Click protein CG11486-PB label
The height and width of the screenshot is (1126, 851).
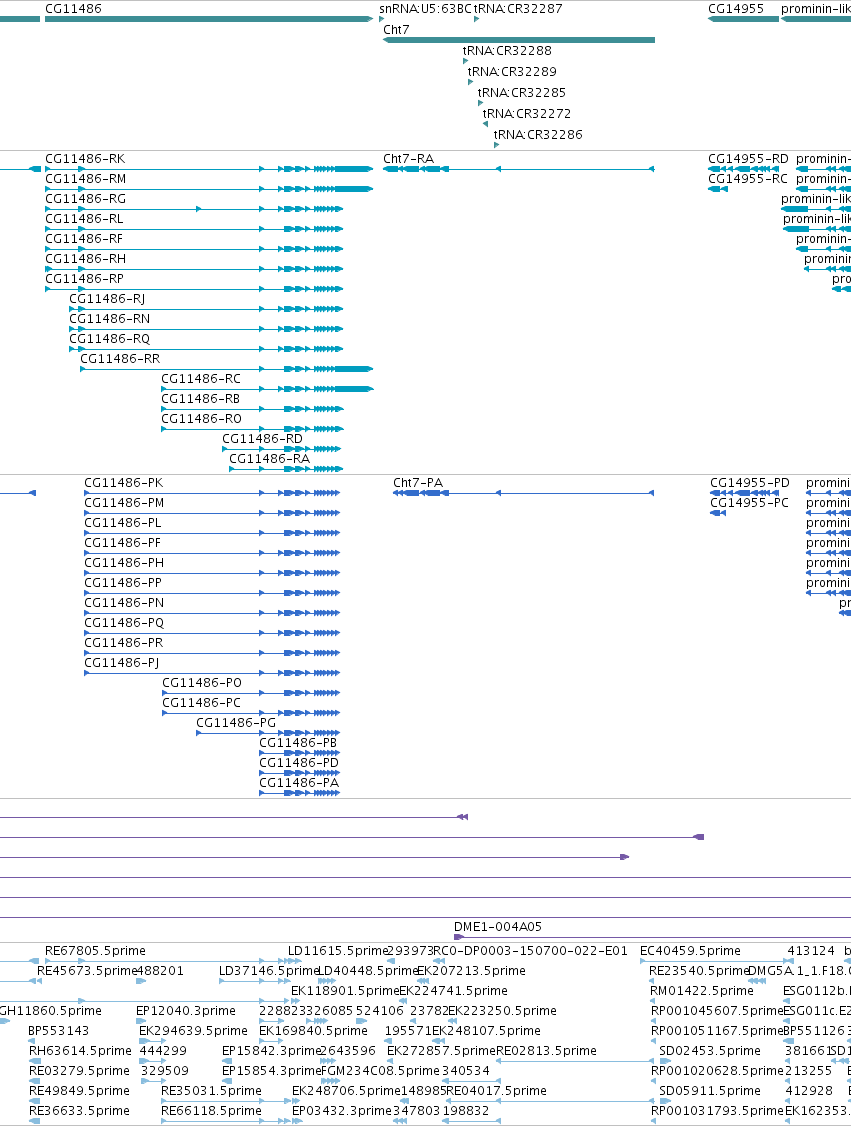298,744
